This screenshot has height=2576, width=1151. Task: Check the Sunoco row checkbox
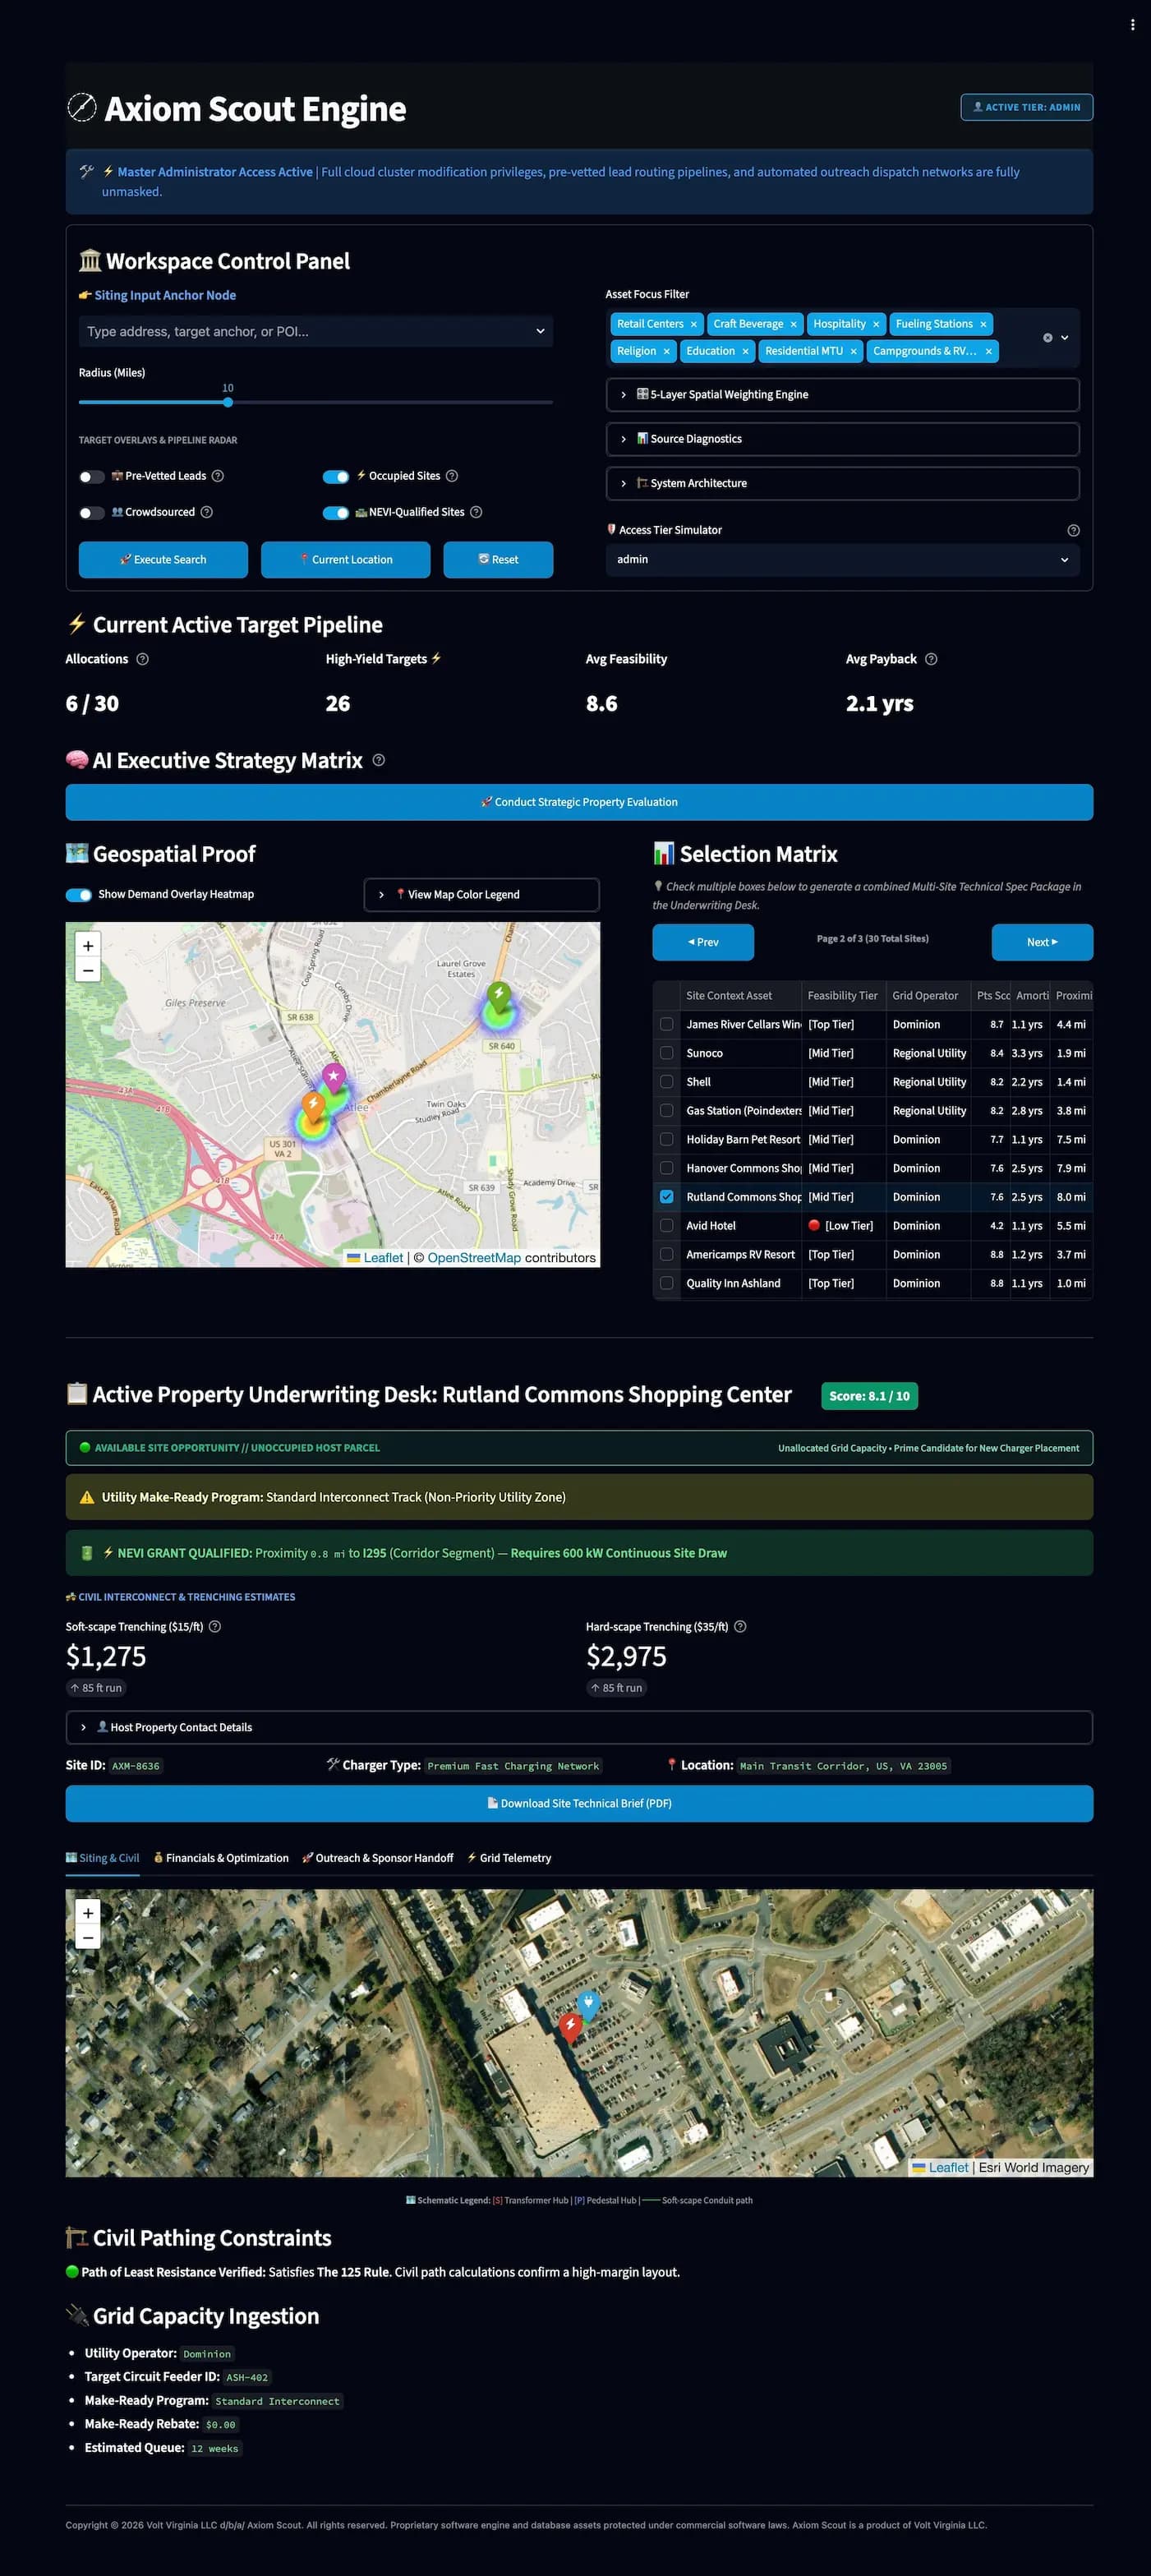tap(667, 1053)
